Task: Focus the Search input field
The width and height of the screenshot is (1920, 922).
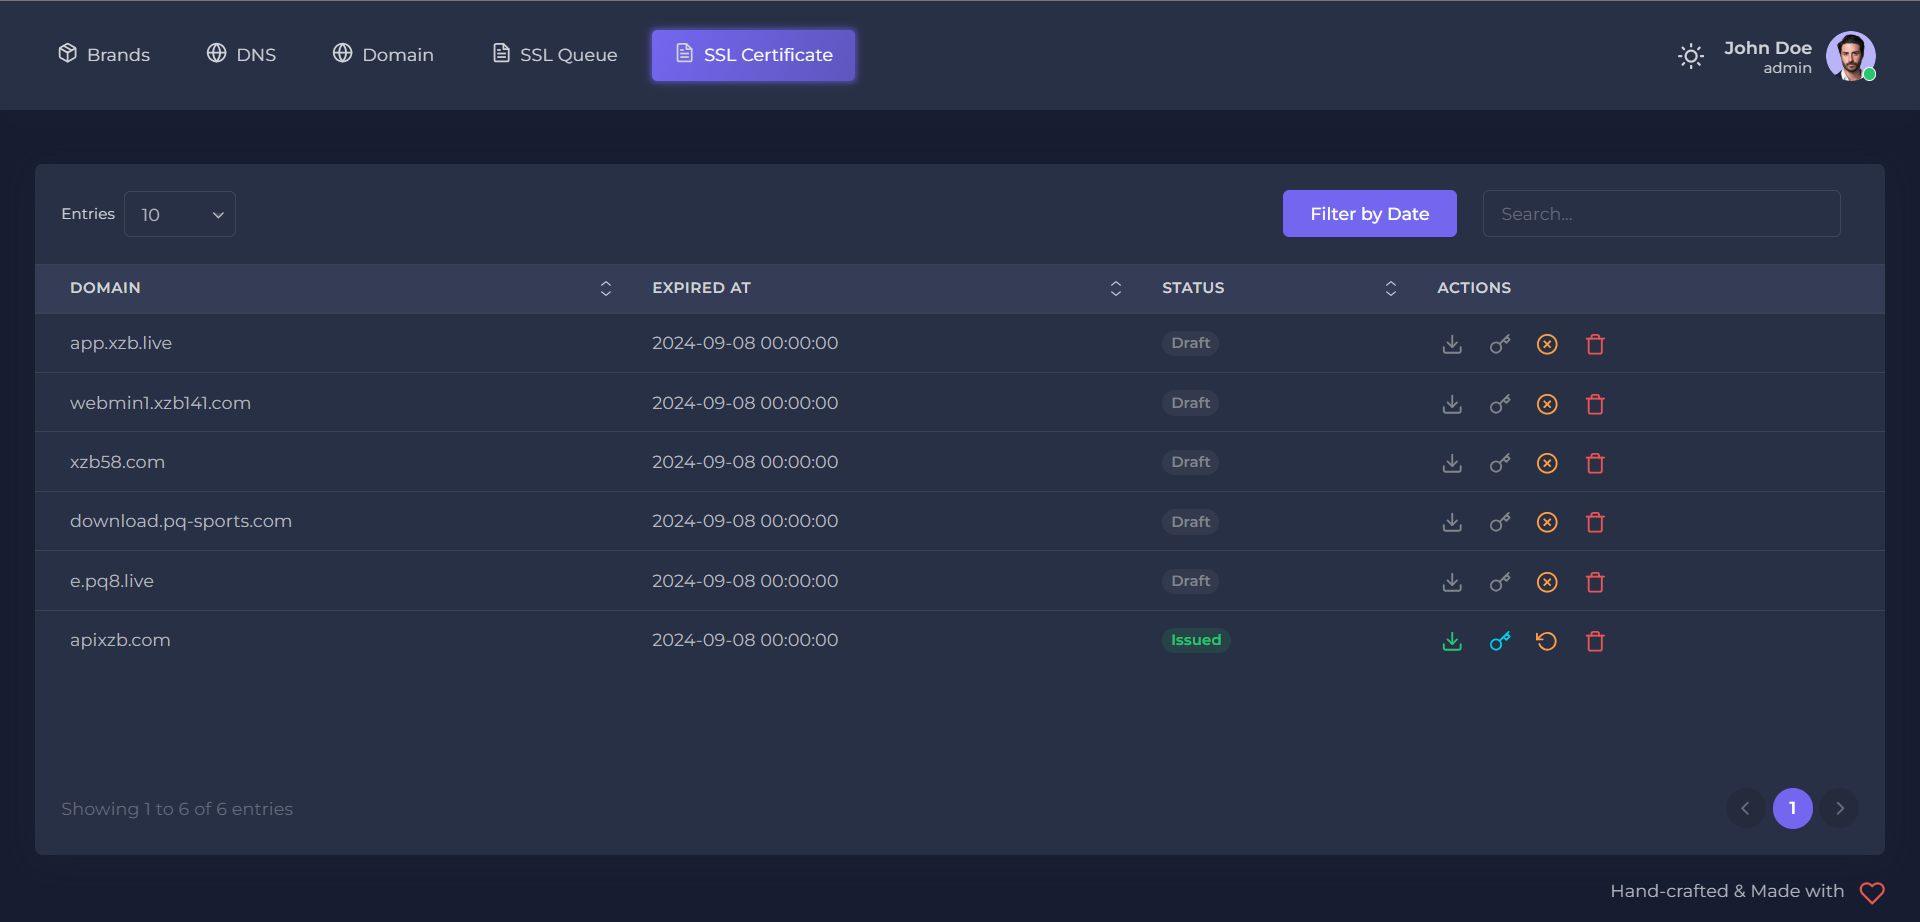Action: pyautogui.click(x=1661, y=214)
